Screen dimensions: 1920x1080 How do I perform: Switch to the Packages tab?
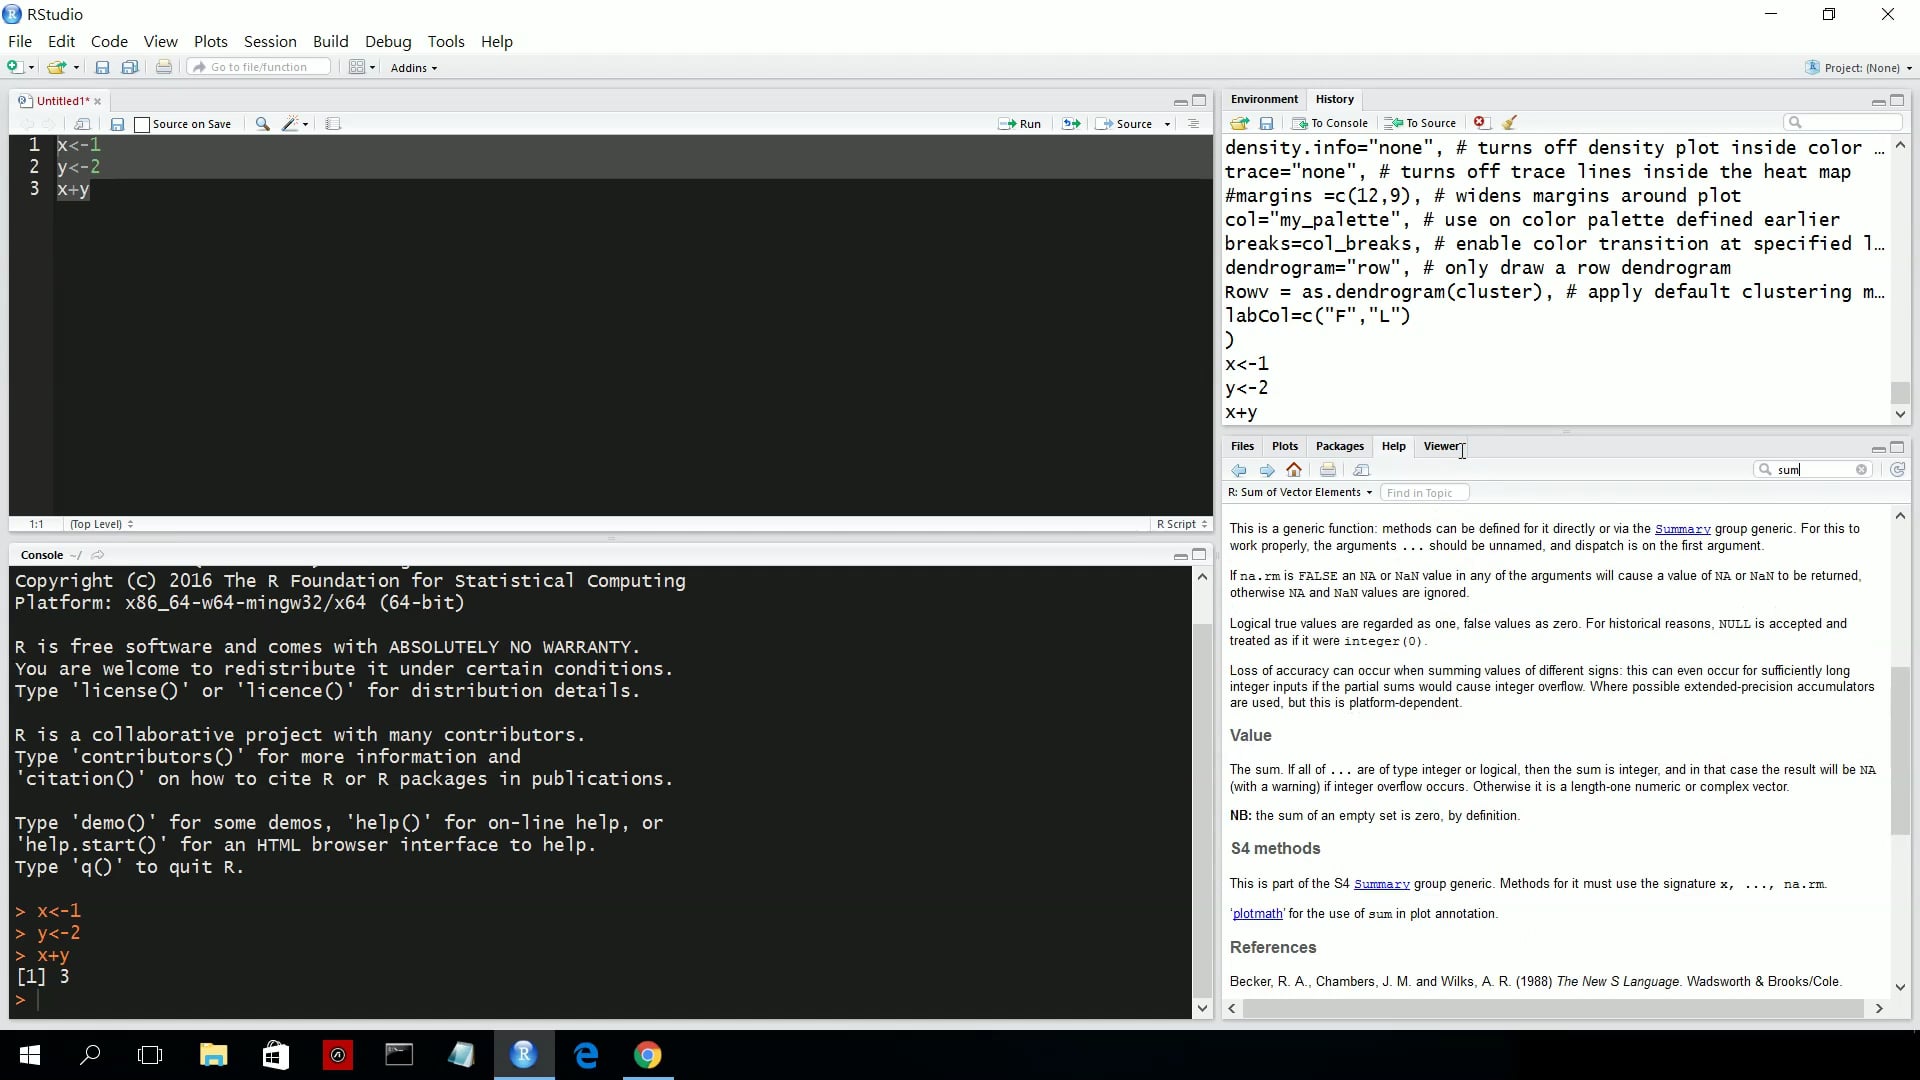click(1339, 446)
